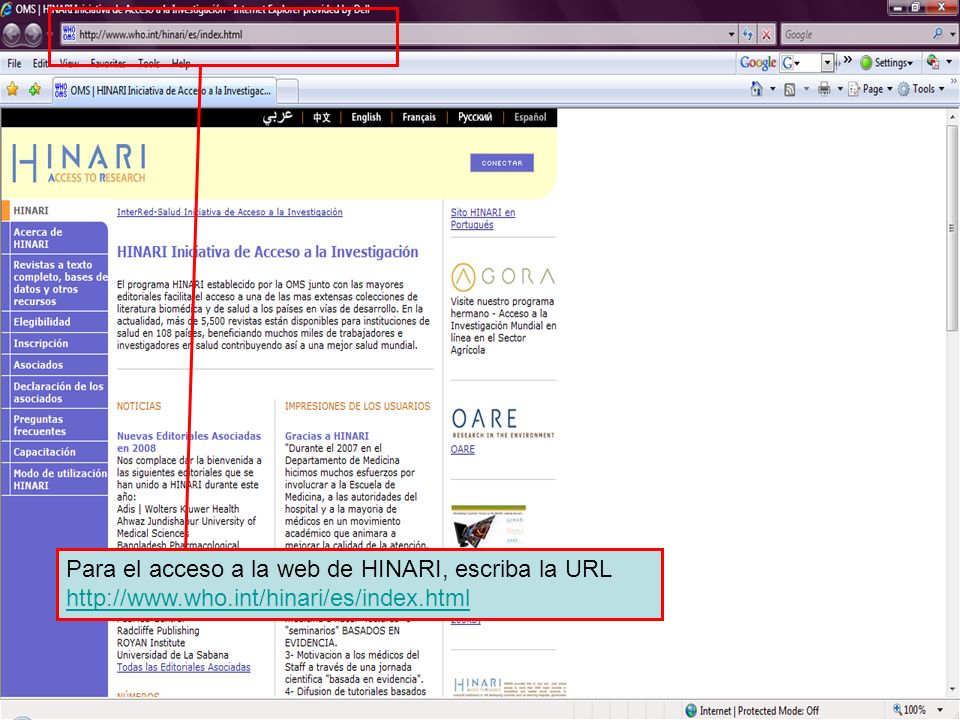
Task: Click the HINARI Access to Research logo
Action: tap(79, 163)
